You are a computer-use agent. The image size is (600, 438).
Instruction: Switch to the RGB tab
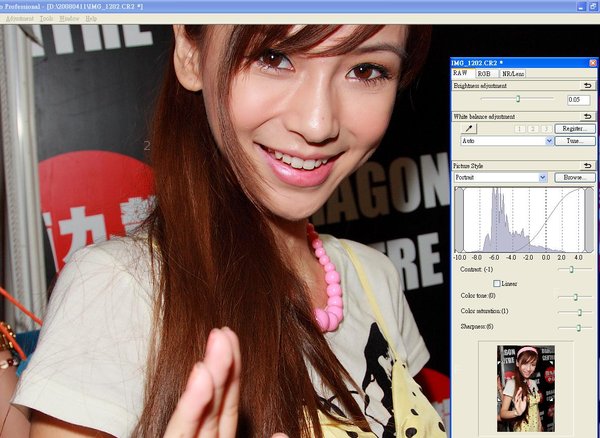[x=485, y=73]
